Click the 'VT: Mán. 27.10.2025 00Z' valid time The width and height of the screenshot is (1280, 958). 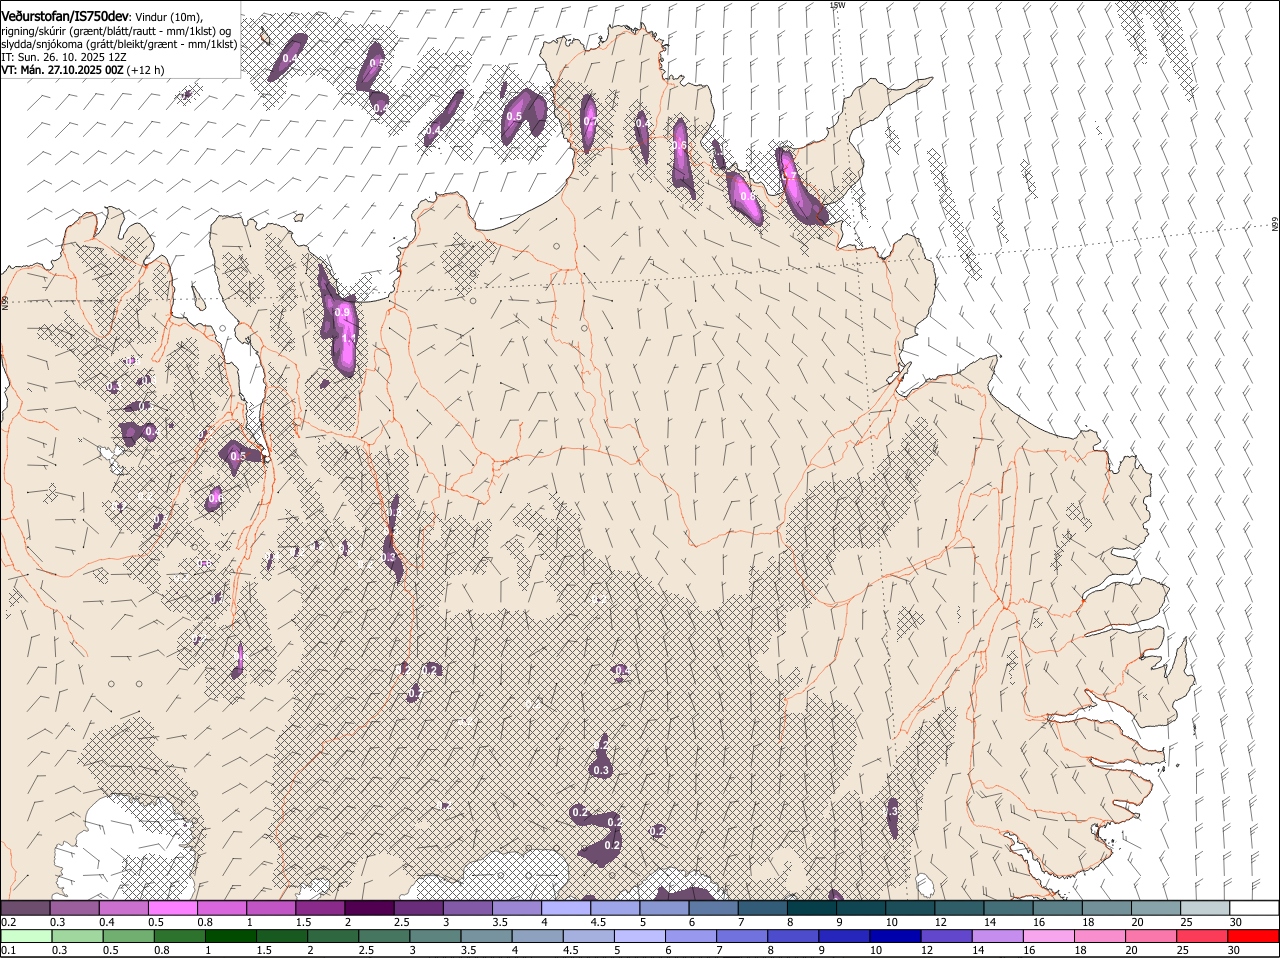(x=62, y=70)
